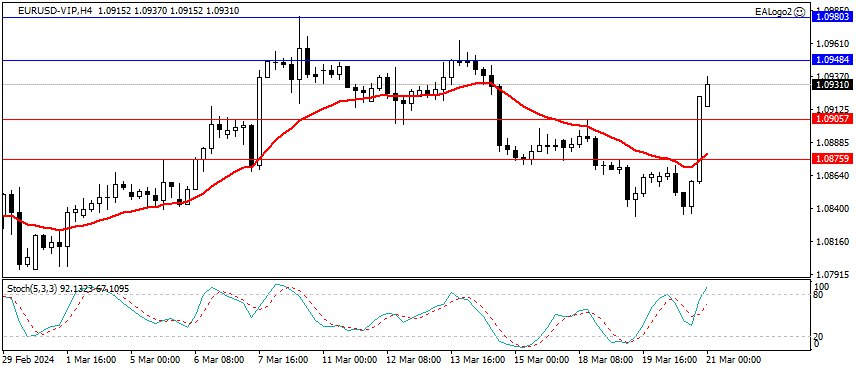This screenshot has height=371, width=856.
Task: Click the 19 Mar 16:00 time label
Action: pyautogui.click(x=670, y=361)
